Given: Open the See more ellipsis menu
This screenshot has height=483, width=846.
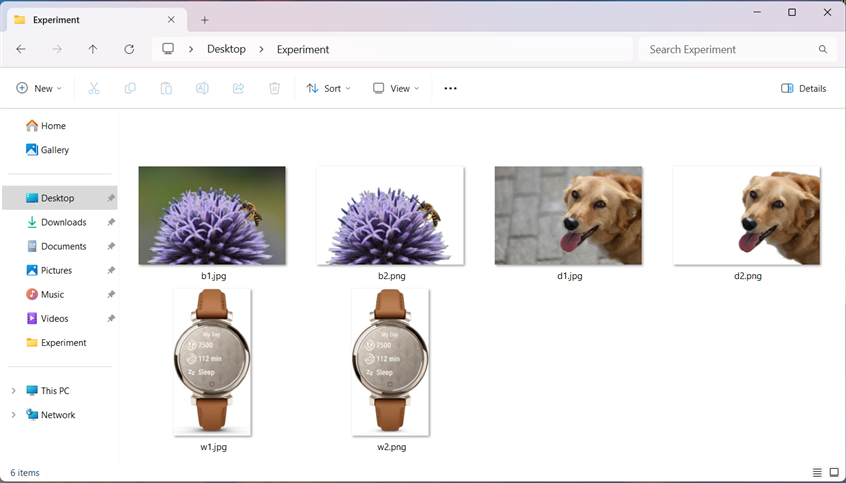Looking at the screenshot, I should tap(450, 88).
